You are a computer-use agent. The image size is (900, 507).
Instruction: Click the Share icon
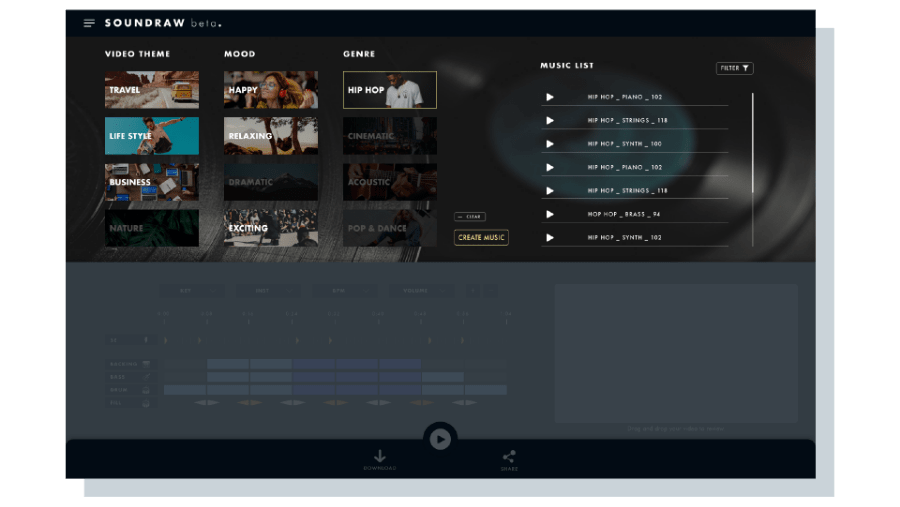(509, 456)
